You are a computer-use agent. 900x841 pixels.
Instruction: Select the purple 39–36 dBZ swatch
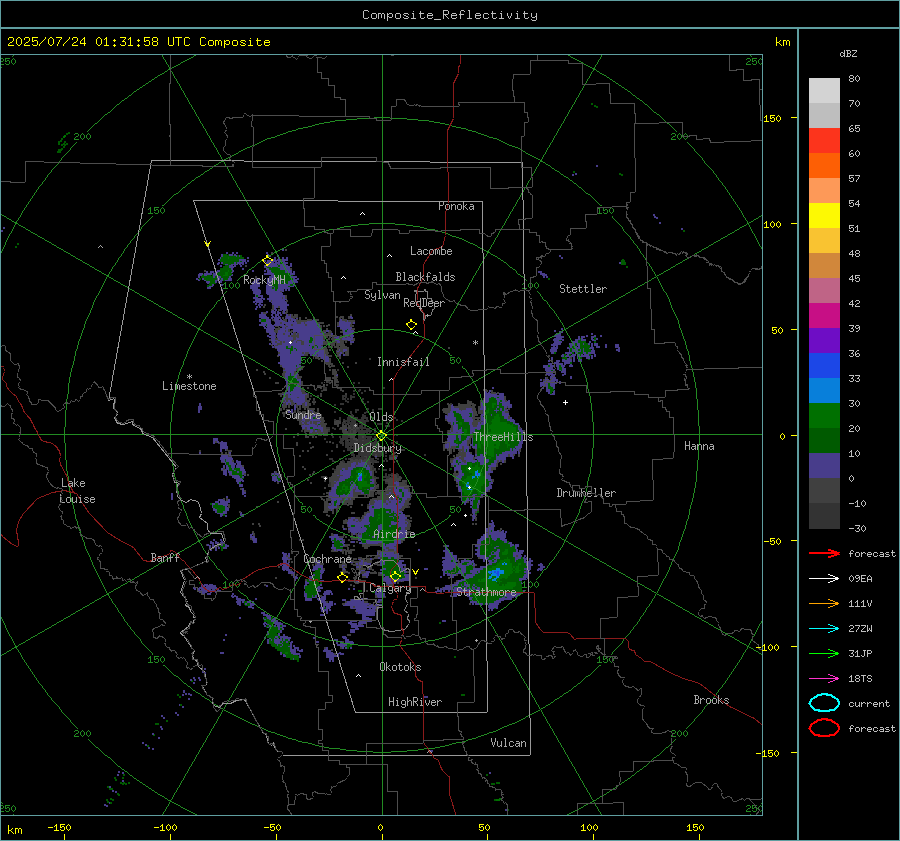tap(824, 340)
